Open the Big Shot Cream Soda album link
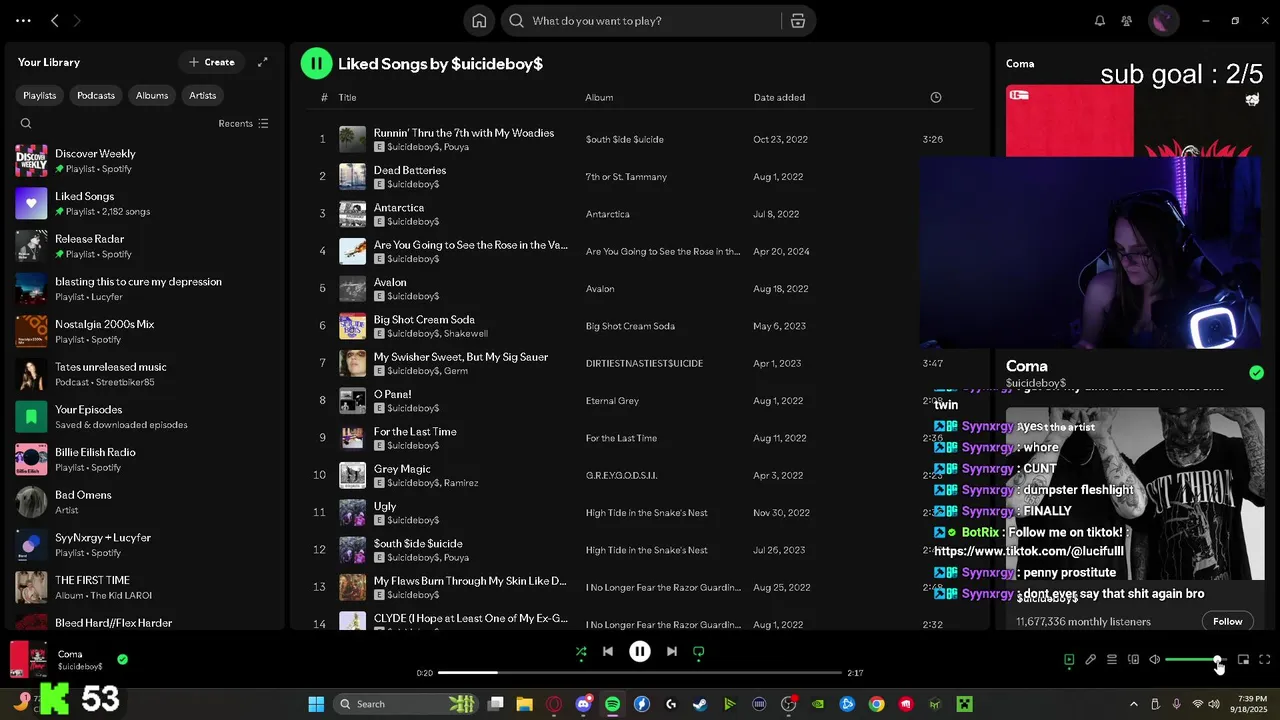Viewport: 1280px width, 720px height. (x=630, y=326)
